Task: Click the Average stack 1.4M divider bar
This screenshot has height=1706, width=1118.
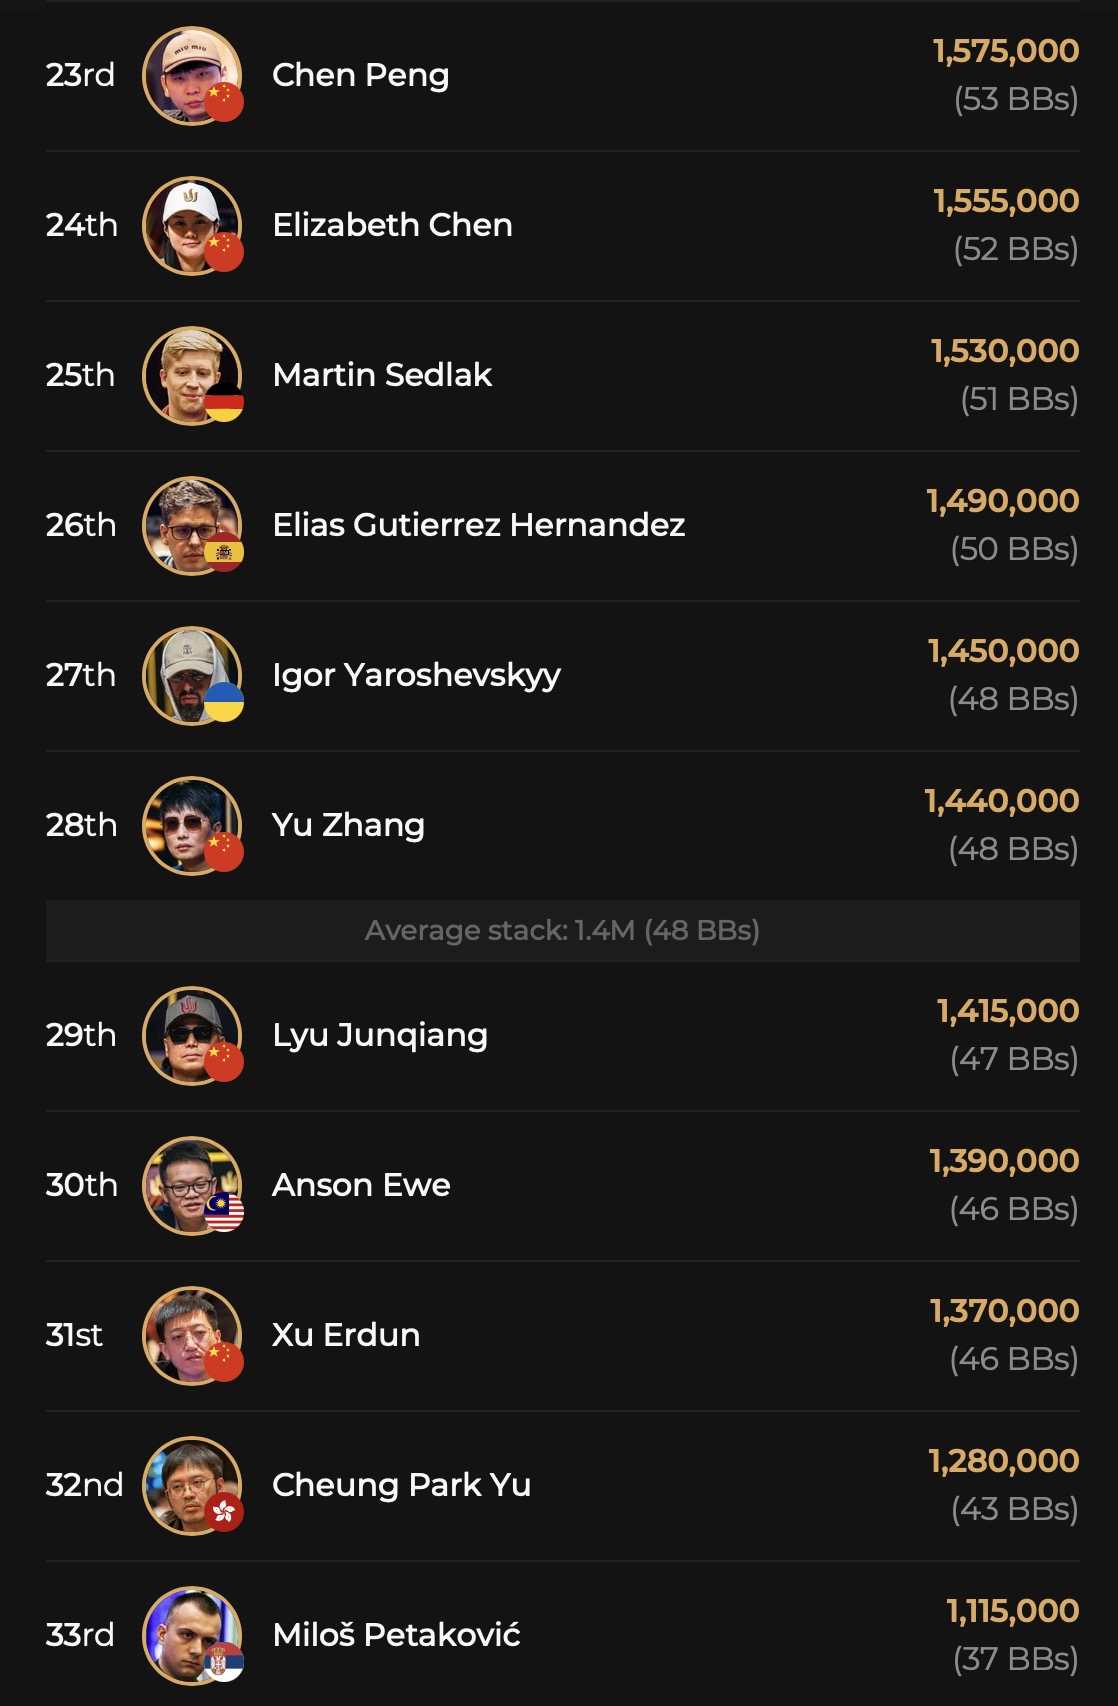Action: coord(562,931)
